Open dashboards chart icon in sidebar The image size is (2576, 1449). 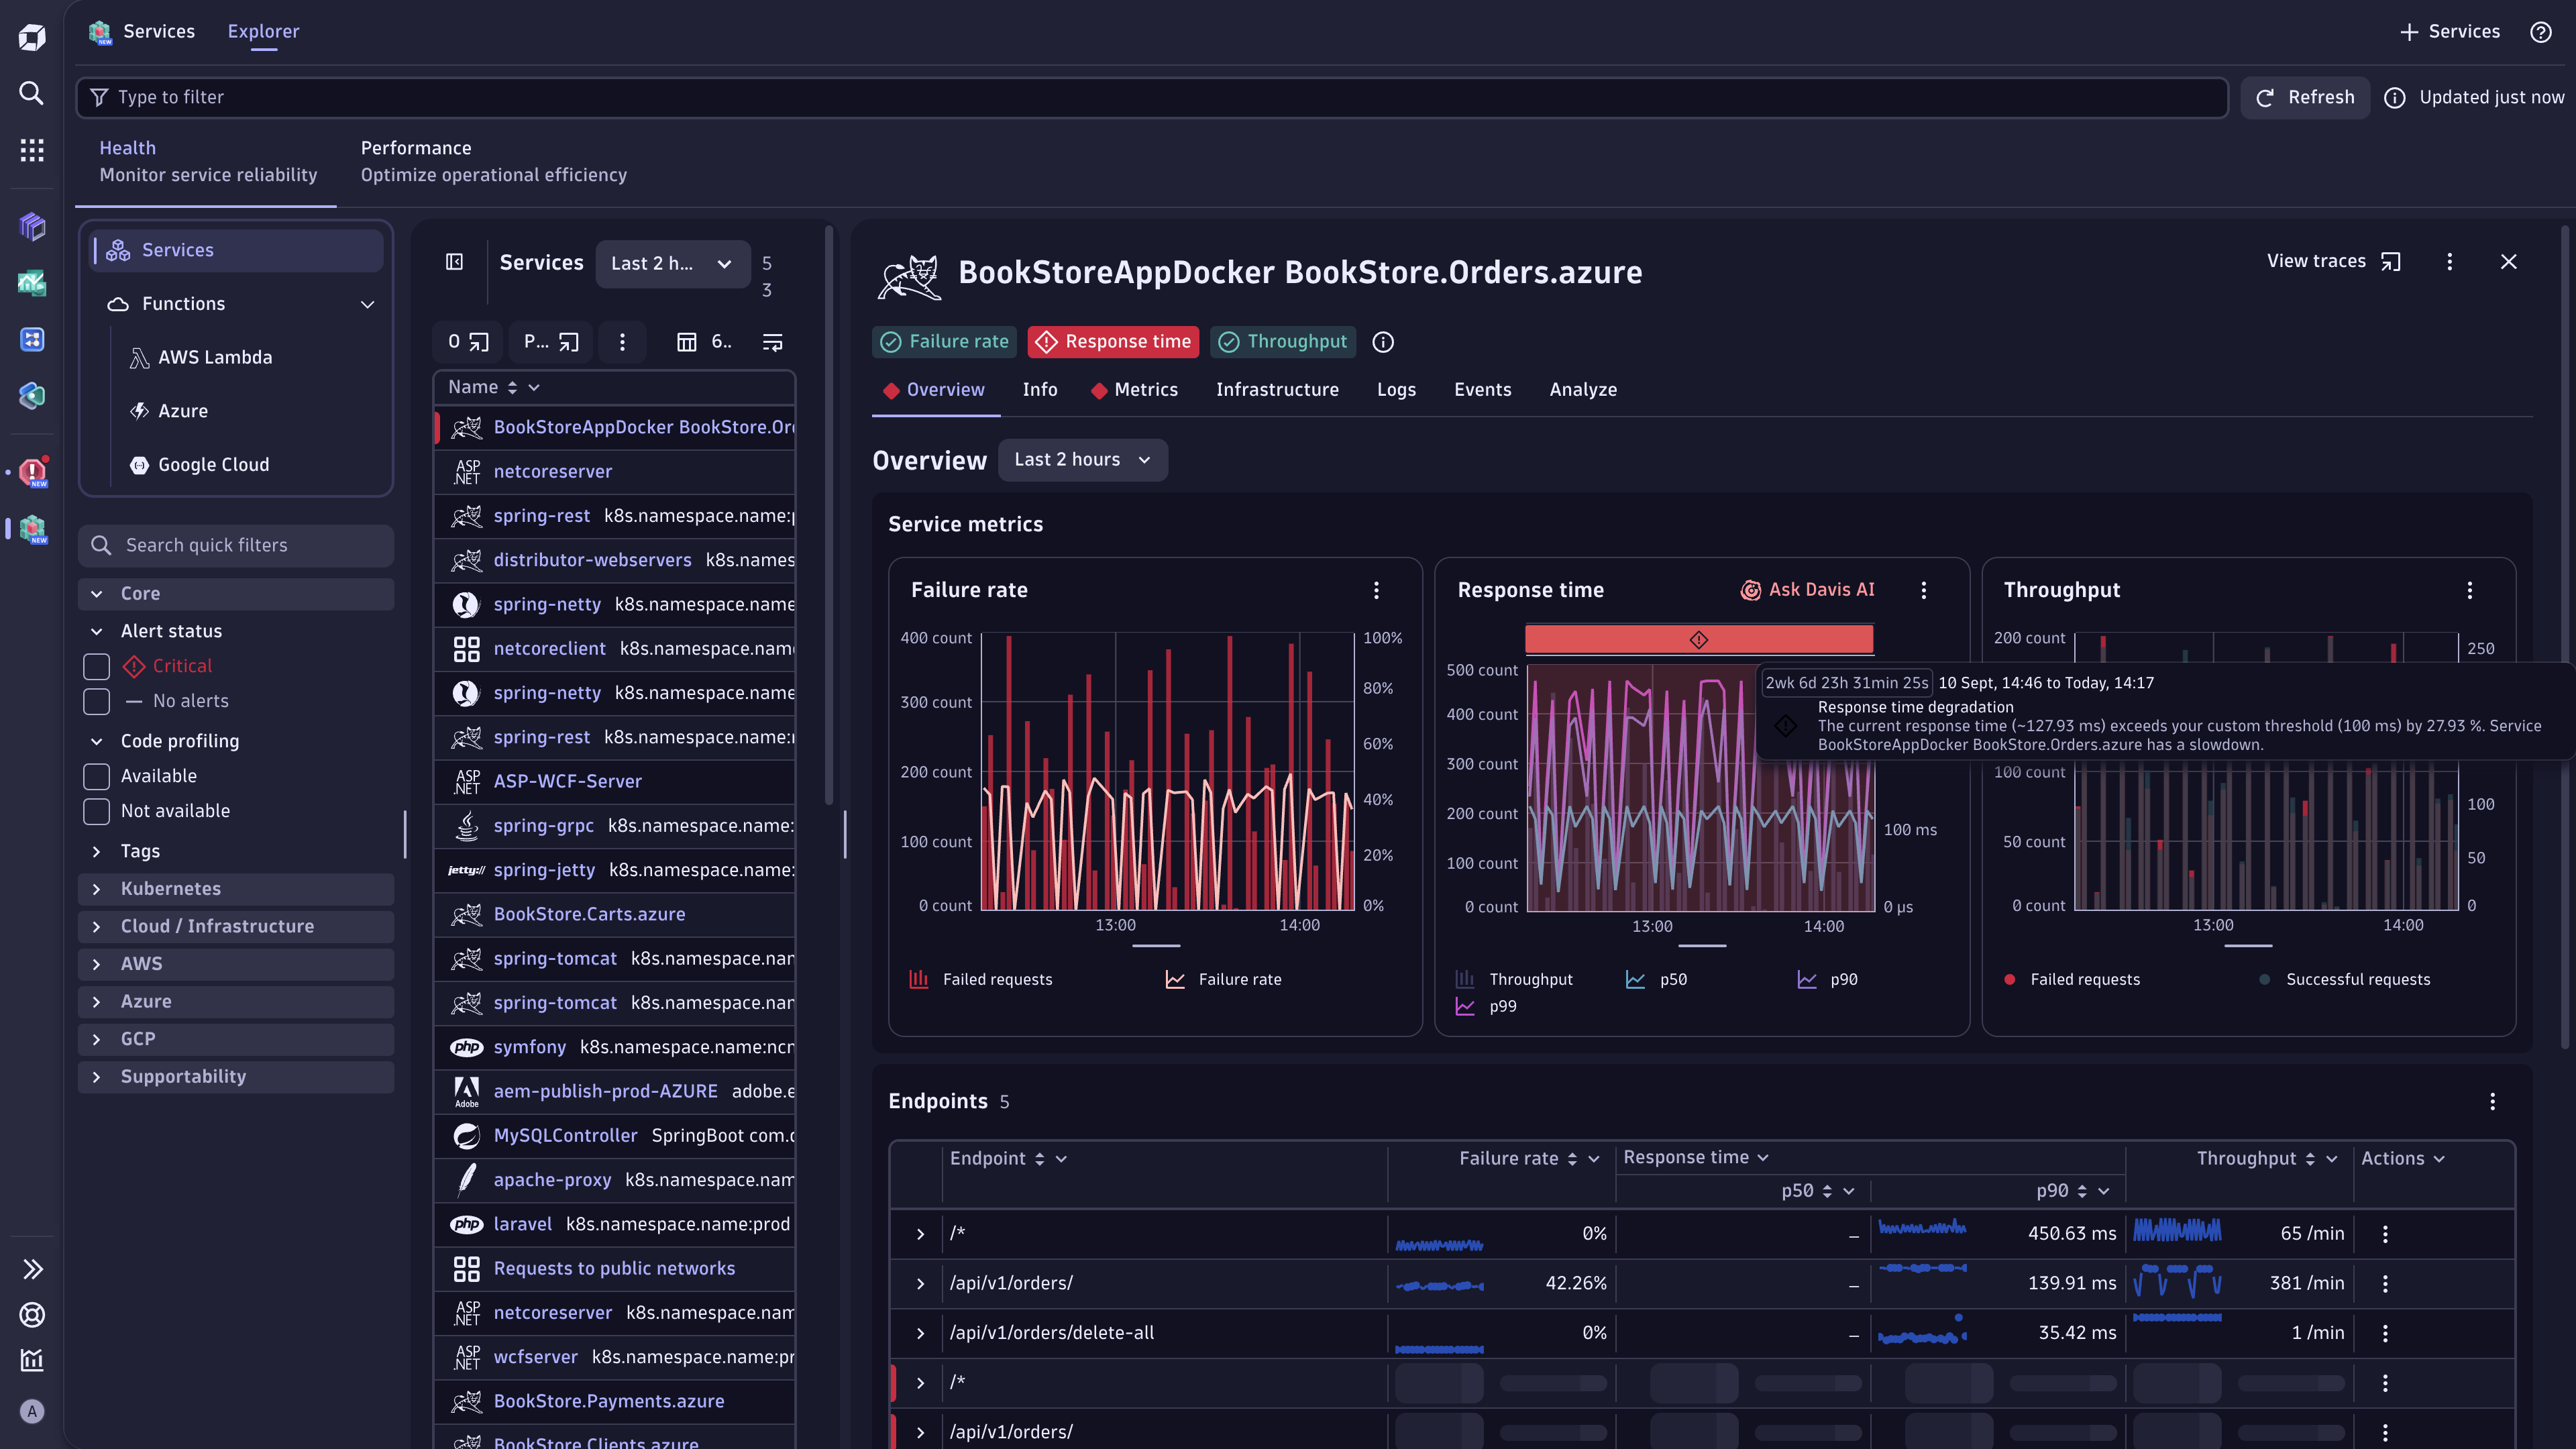(32, 1360)
